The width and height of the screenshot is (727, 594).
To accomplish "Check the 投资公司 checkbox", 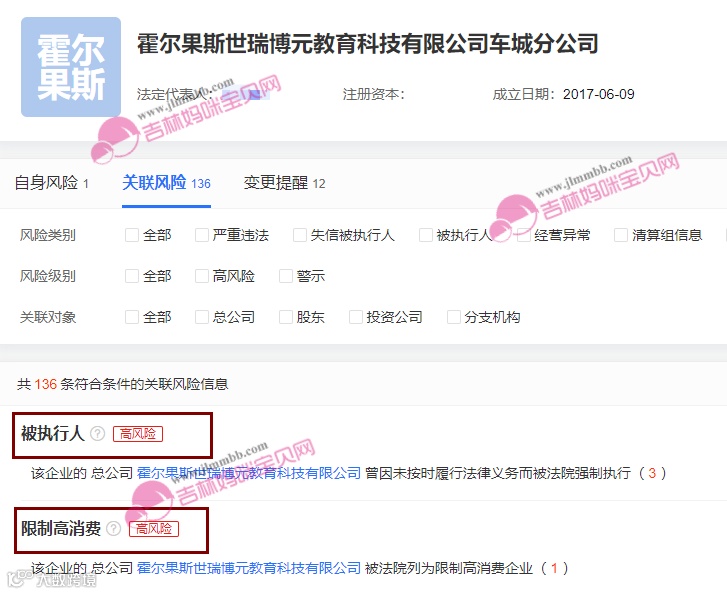I will [x=356, y=317].
